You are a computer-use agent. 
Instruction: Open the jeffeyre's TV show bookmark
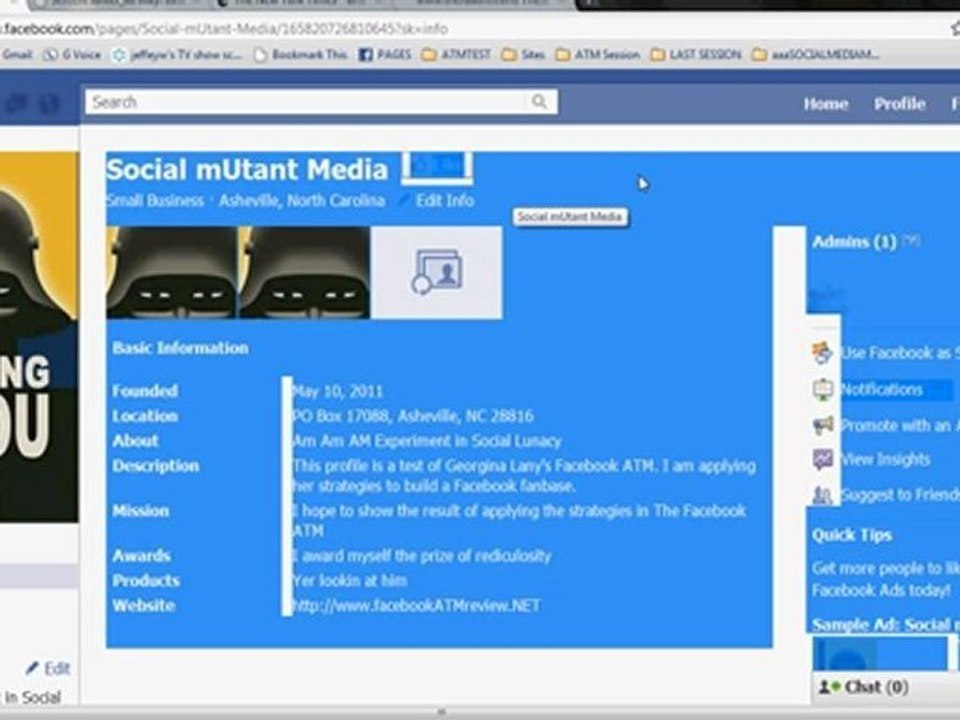[178, 54]
